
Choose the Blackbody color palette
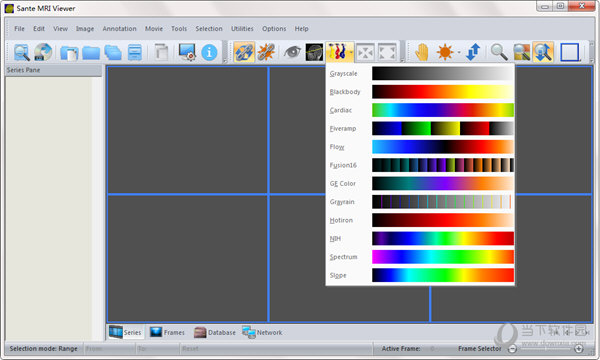420,92
